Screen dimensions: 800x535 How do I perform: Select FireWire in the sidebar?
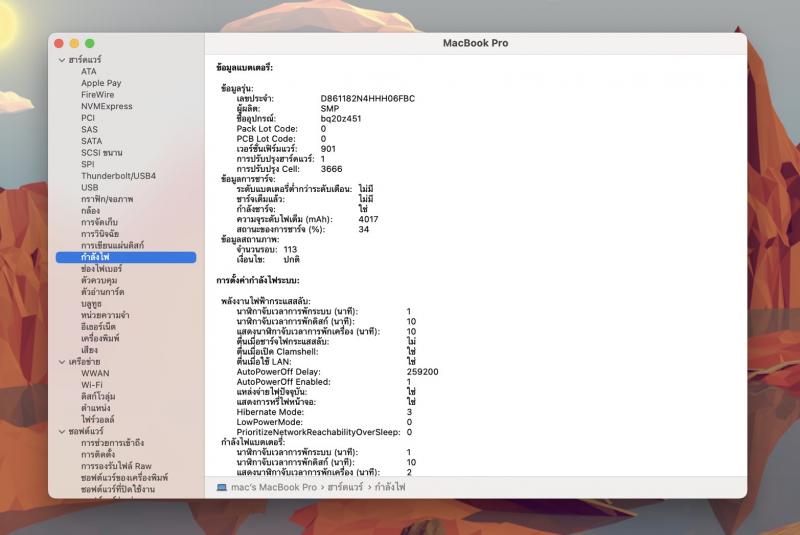tap(97, 95)
